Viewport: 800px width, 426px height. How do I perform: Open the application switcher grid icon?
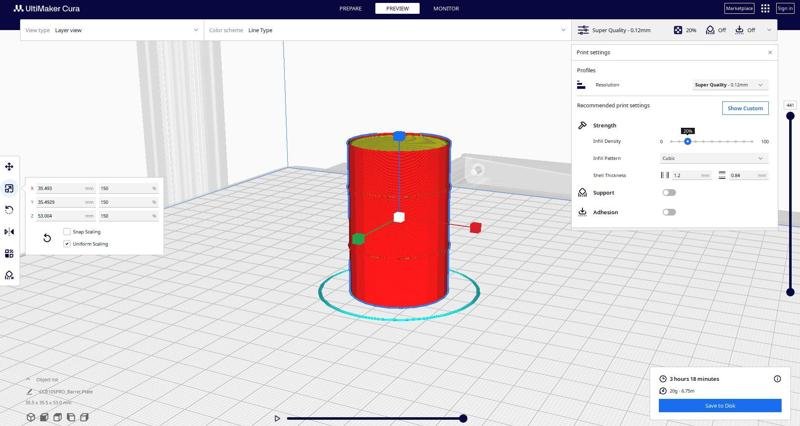(x=765, y=8)
